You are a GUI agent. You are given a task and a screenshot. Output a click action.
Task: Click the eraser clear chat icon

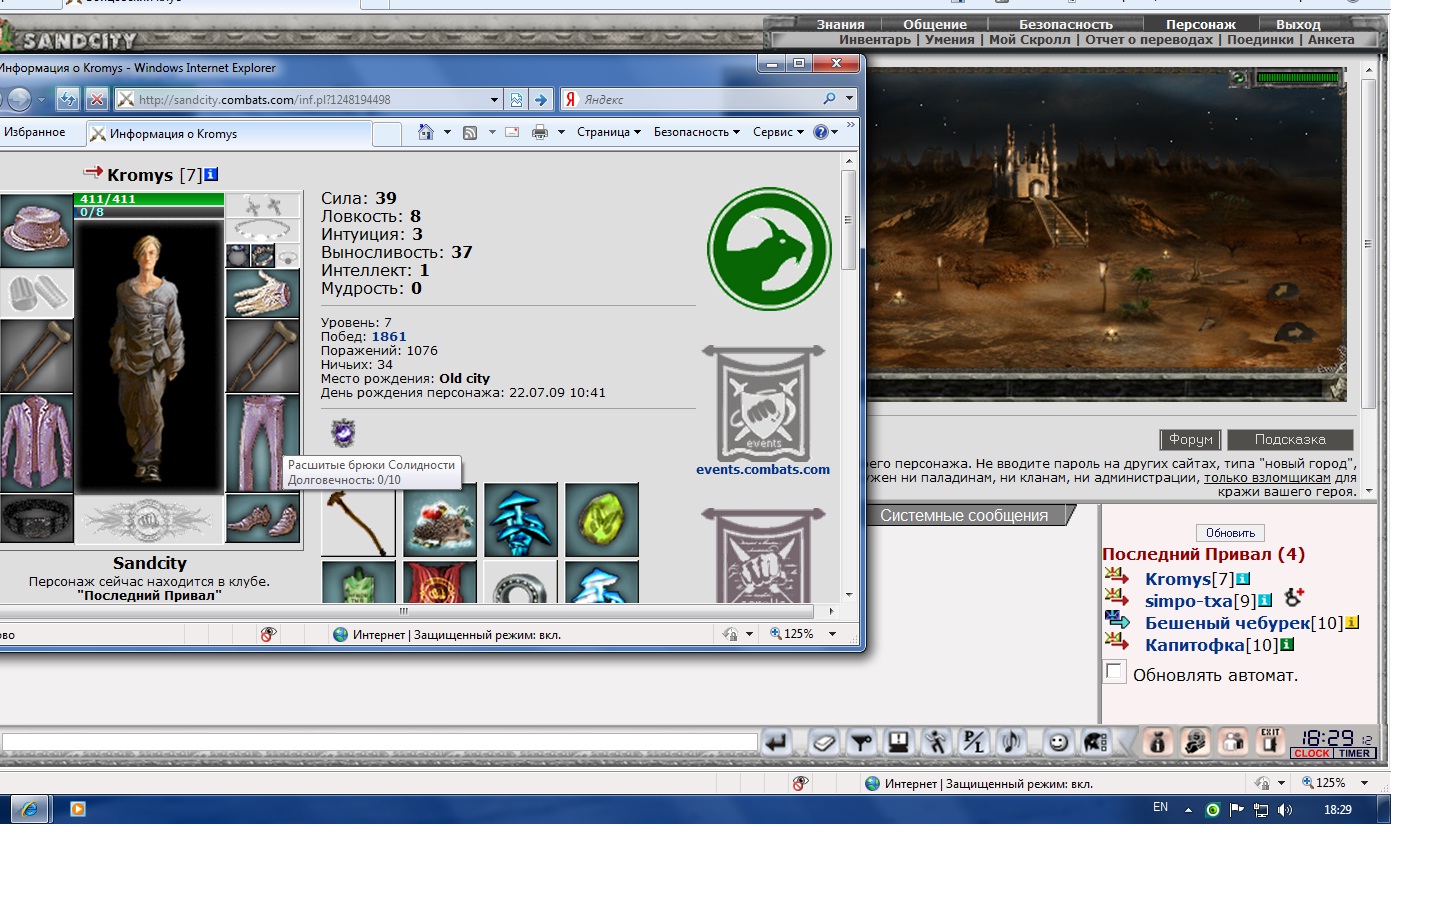coord(824,742)
